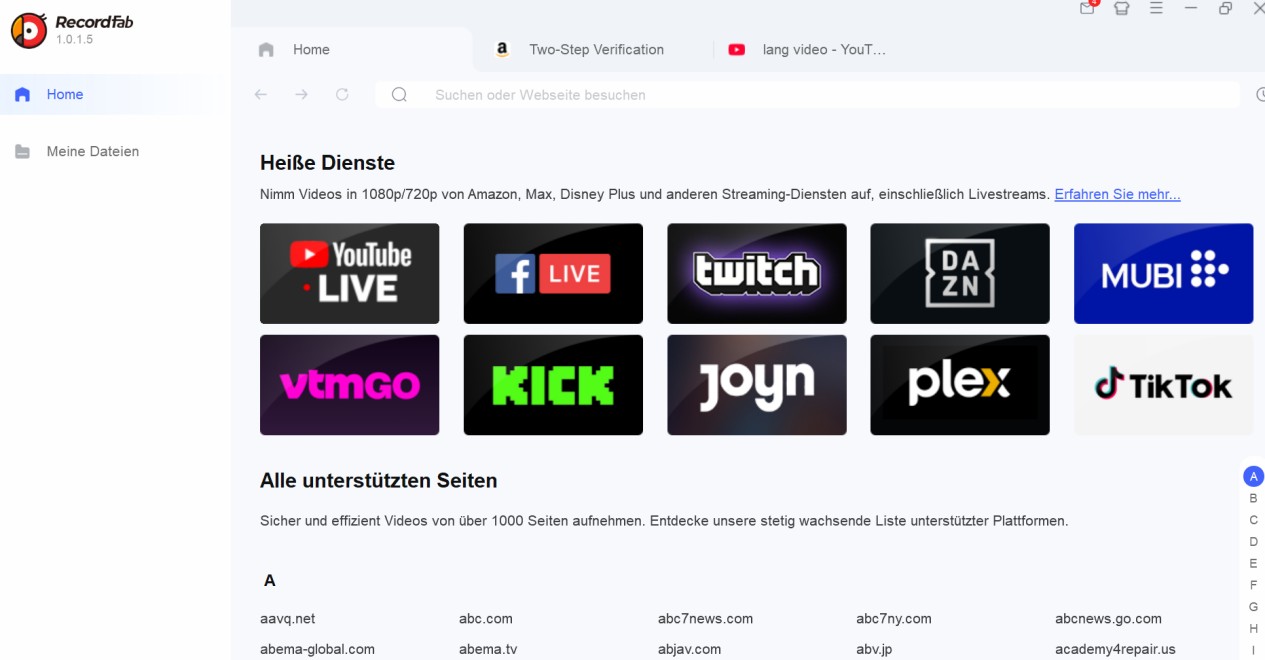Open the Twitch service tile
The image size is (1265, 660).
pyautogui.click(x=756, y=273)
